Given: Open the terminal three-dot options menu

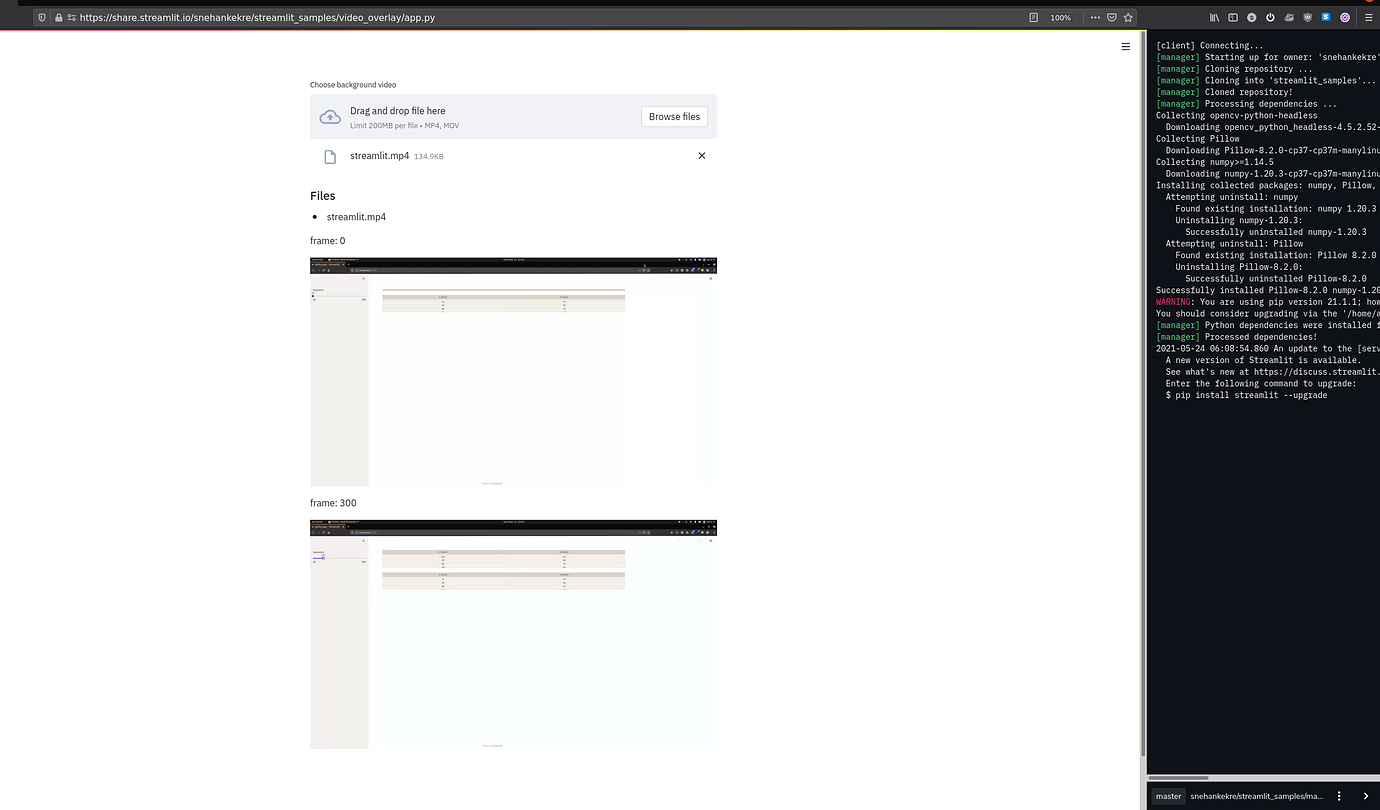Looking at the screenshot, I should (x=1339, y=796).
